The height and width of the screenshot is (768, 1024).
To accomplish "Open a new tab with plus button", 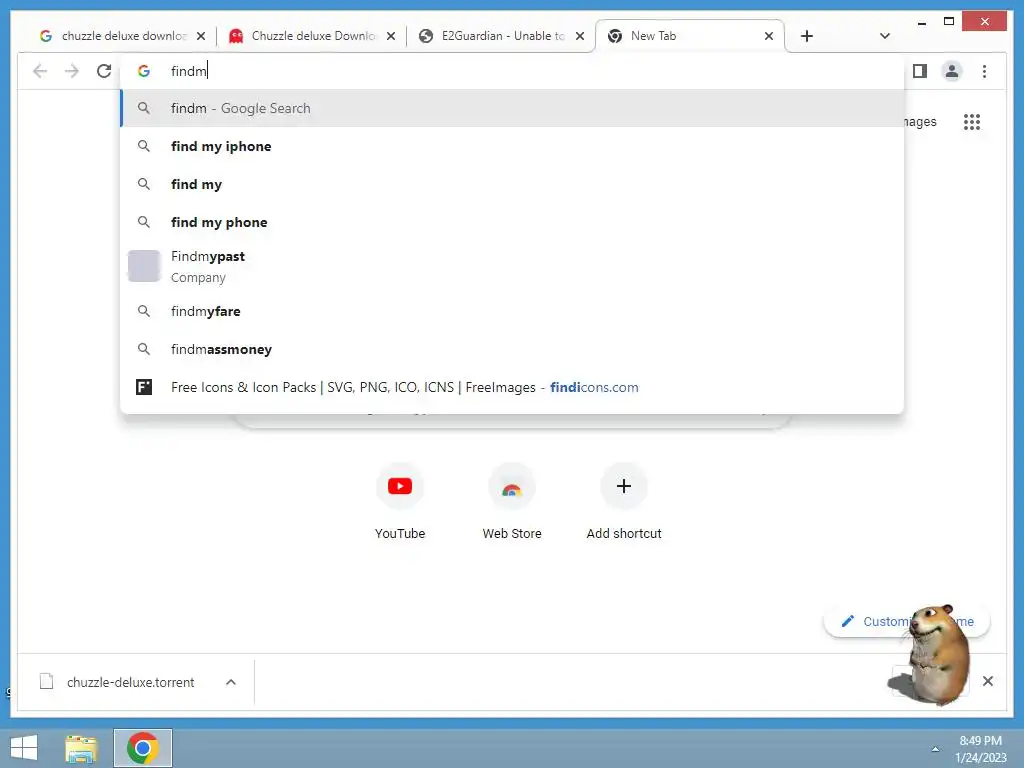I will (x=807, y=36).
